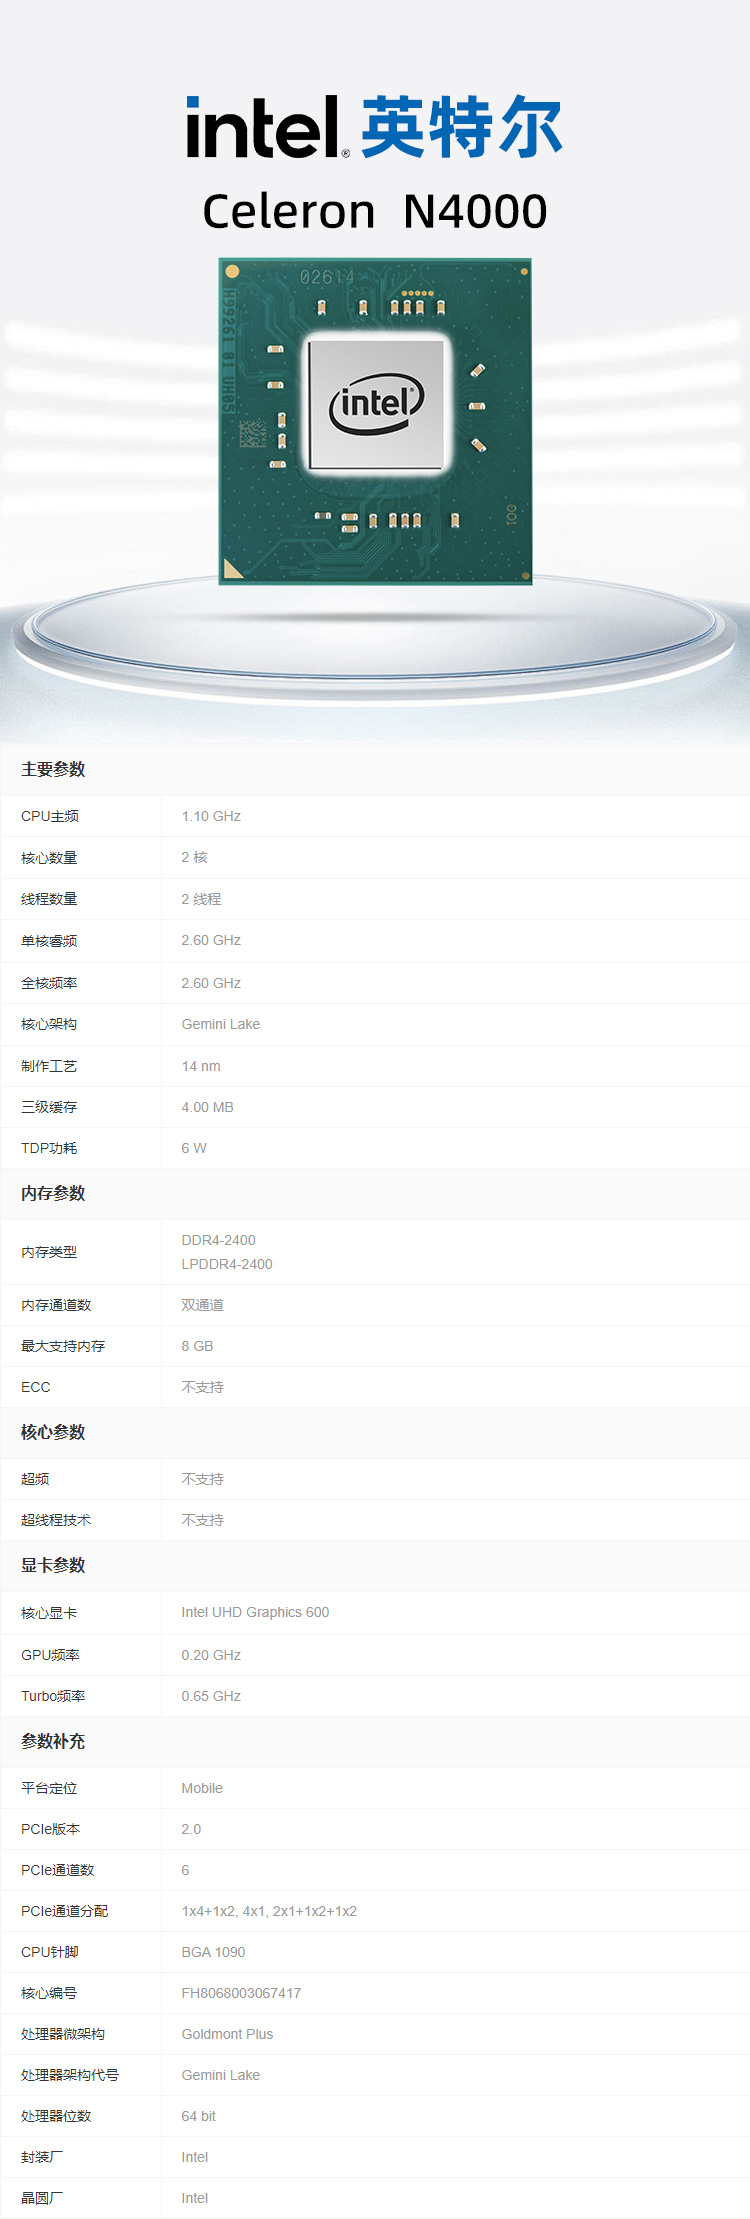The width and height of the screenshot is (750, 2219).
Task: Click the 内存通道数 value 双通道
Action: (202, 1305)
